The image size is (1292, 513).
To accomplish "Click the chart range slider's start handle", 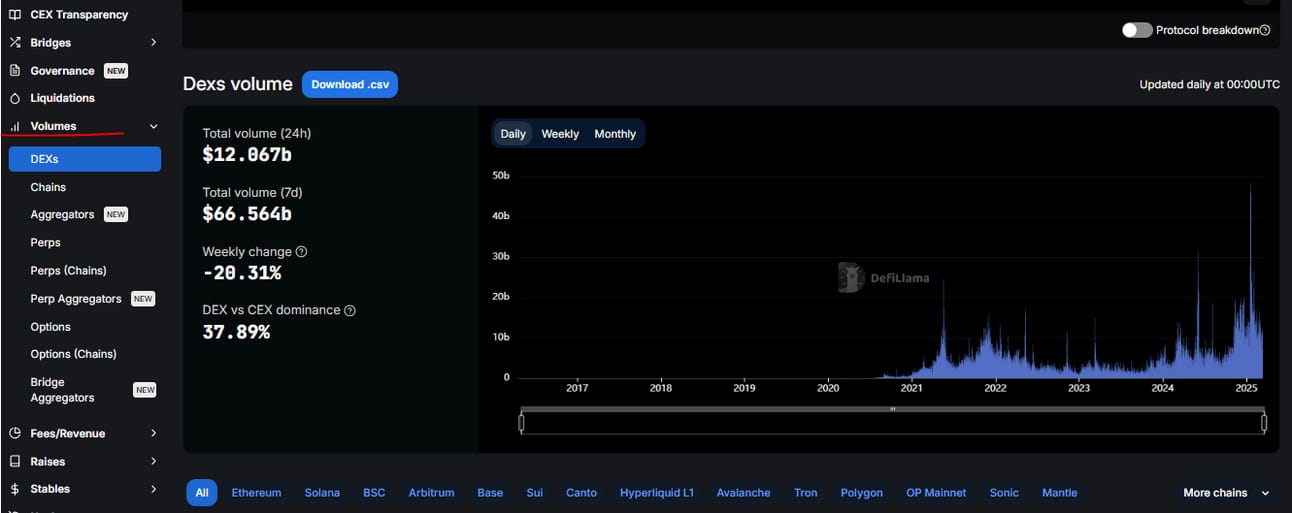I will tap(521, 423).
